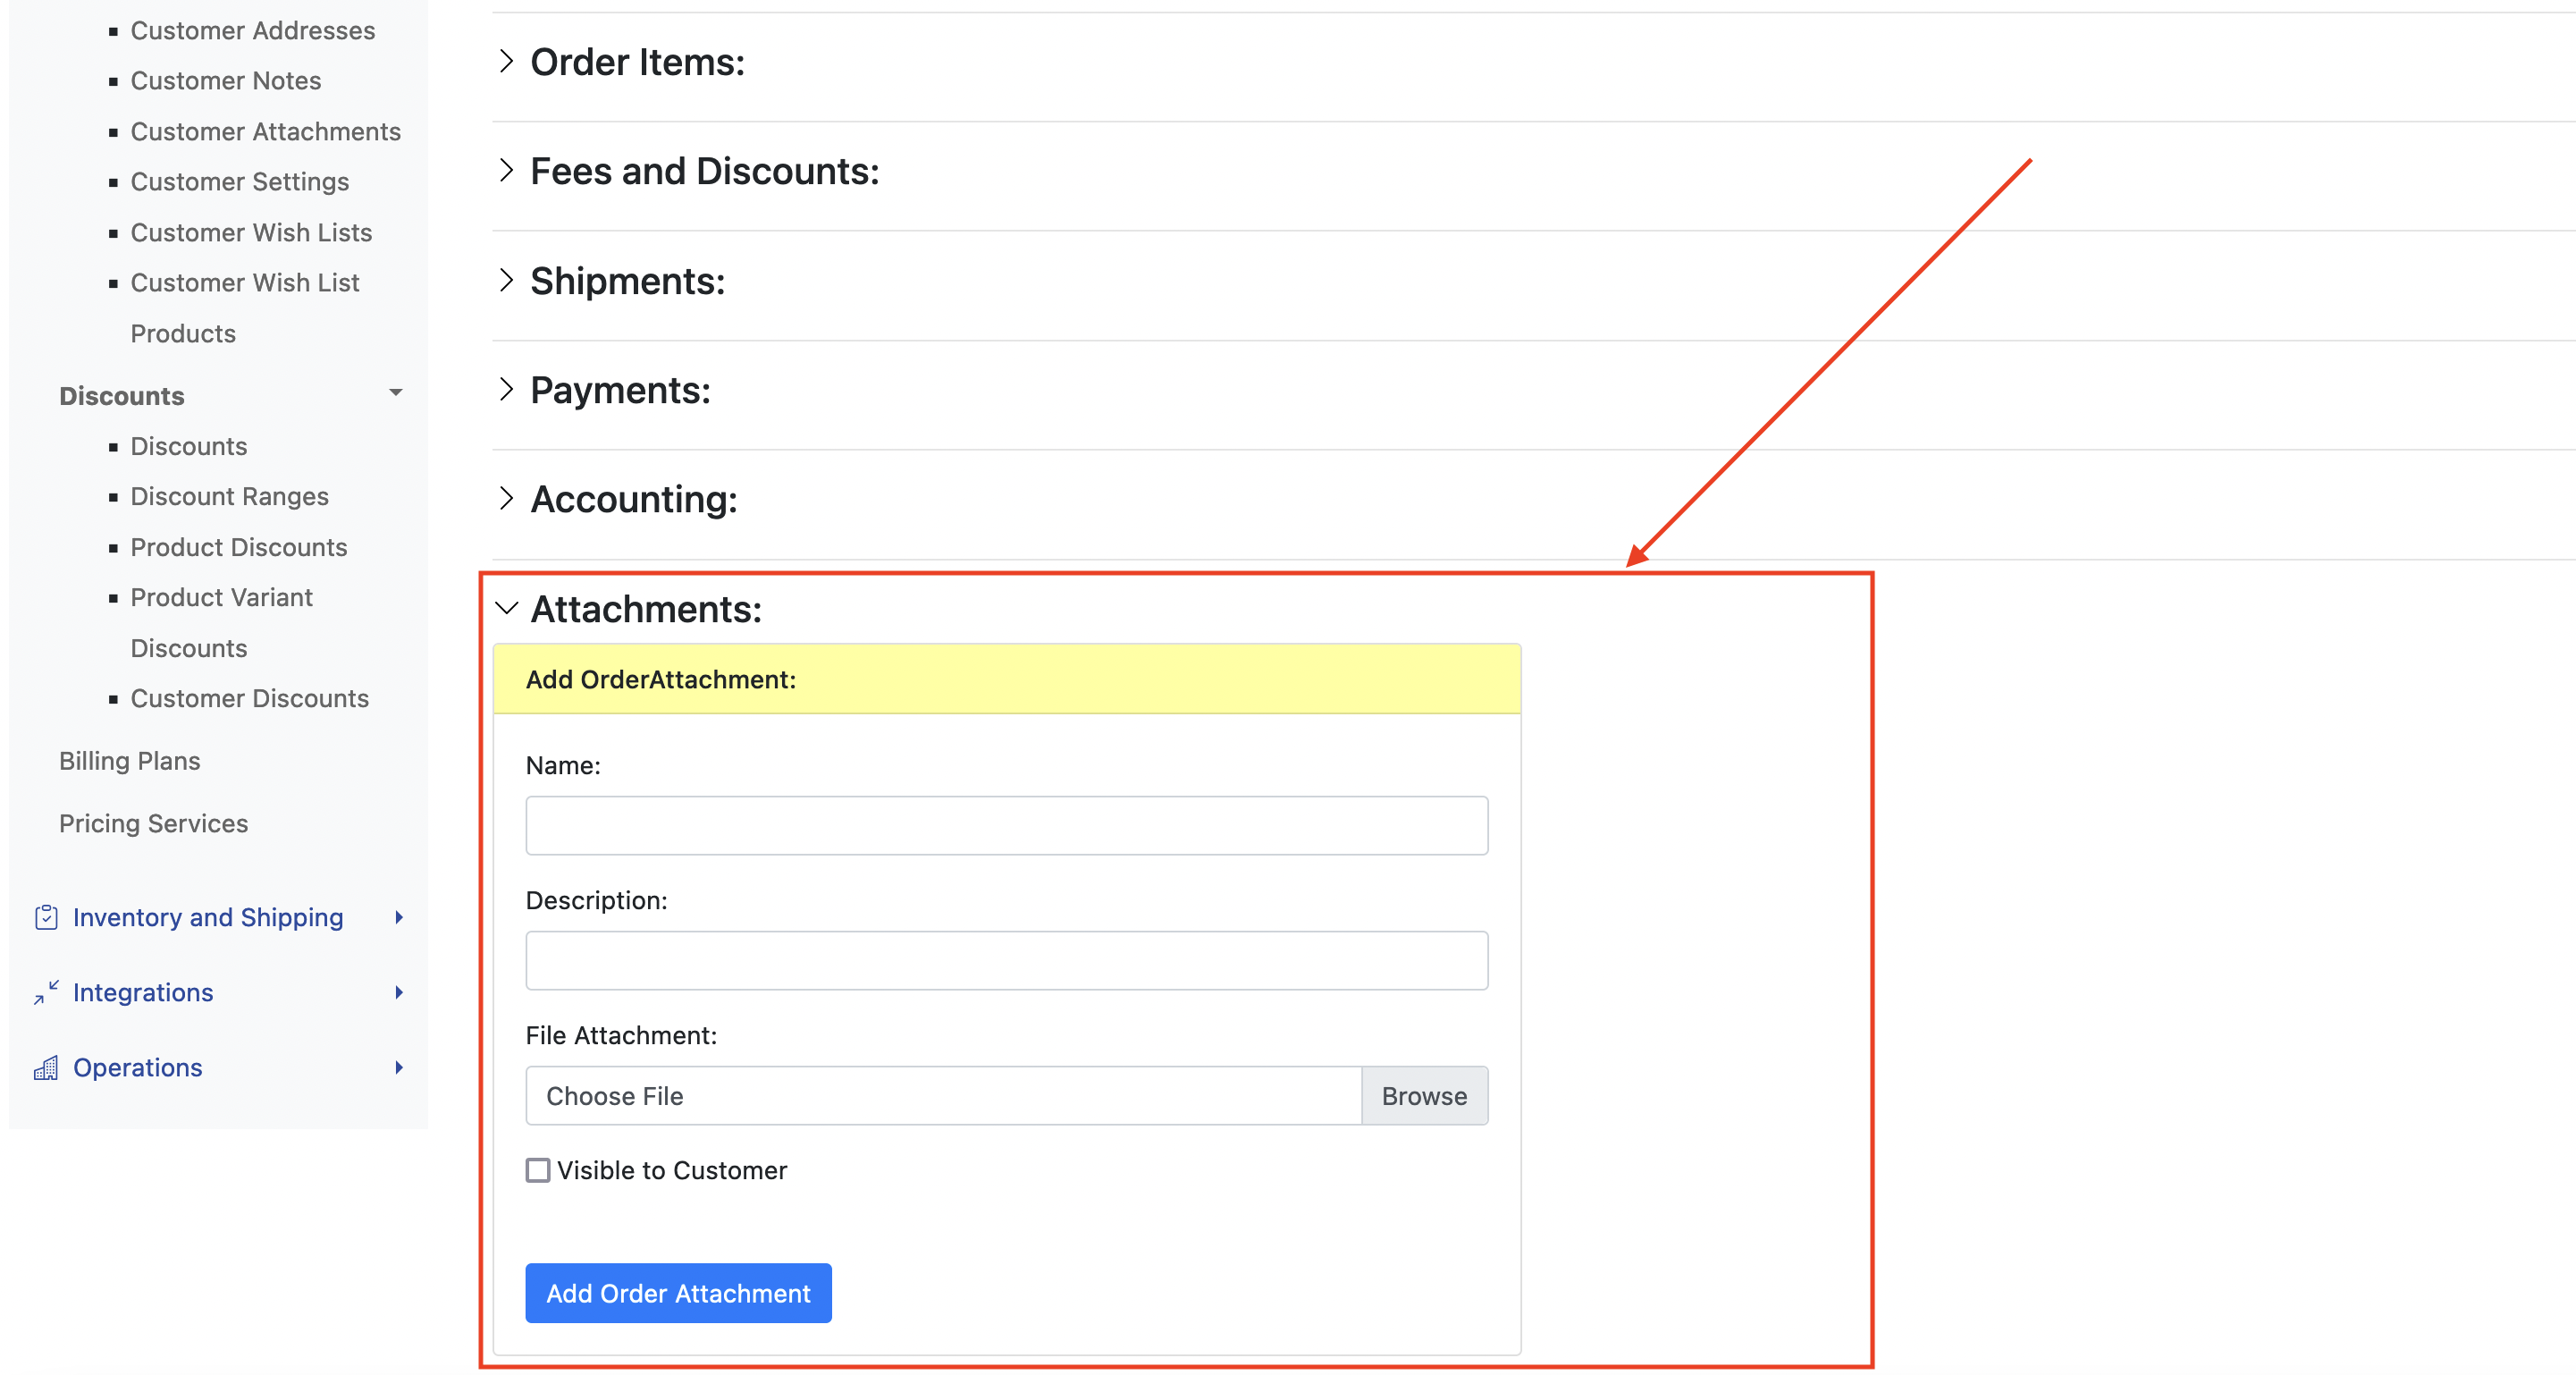Click the Inventory and Shipping label
2576x1375 pixels.
[208, 917]
